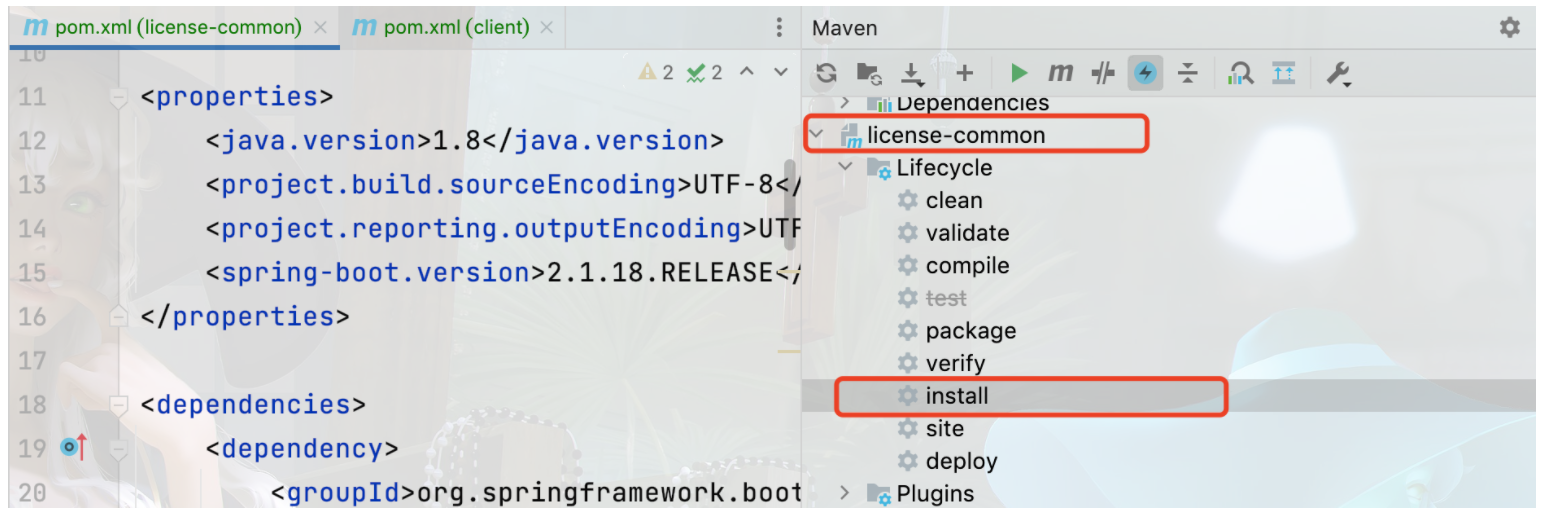The width and height of the screenshot is (1544, 520).
Task: Select the package lifecycle goal
Action: tap(970, 331)
